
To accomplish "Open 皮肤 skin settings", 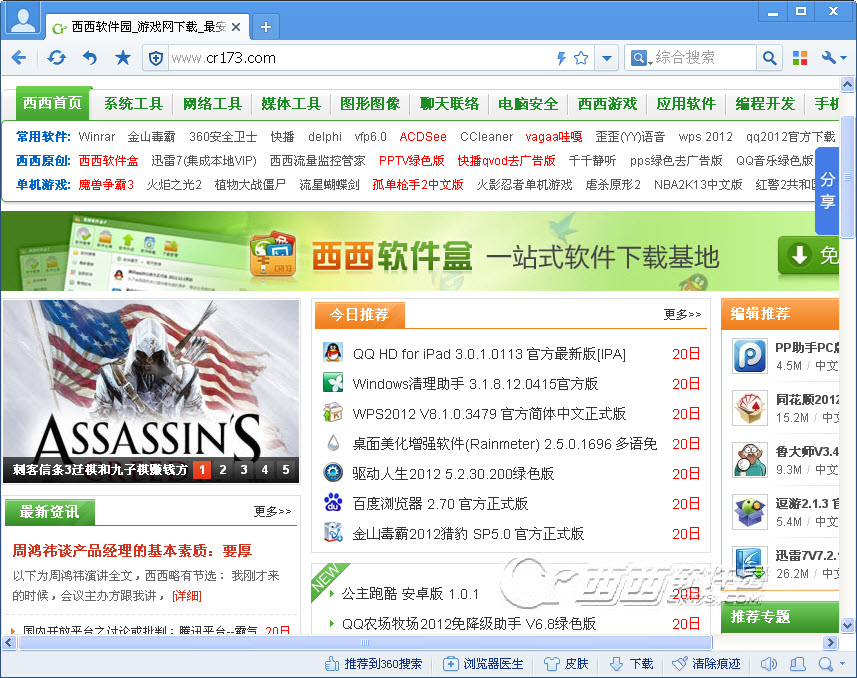I will (x=566, y=664).
